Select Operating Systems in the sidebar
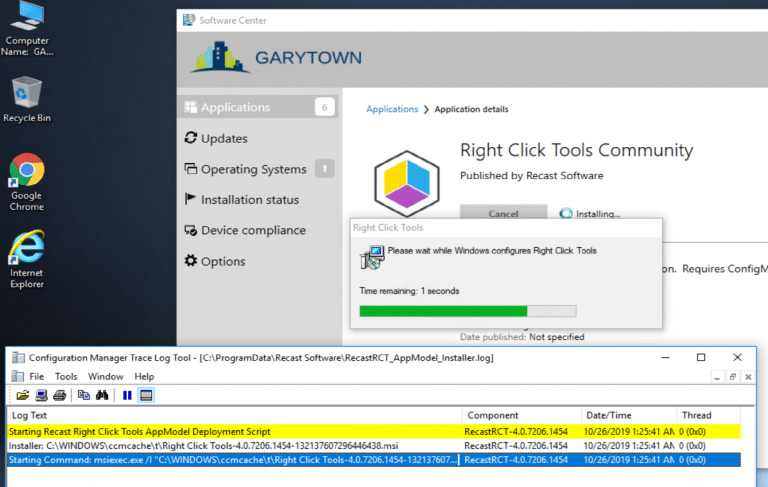768x487 pixels. point(253,169)
